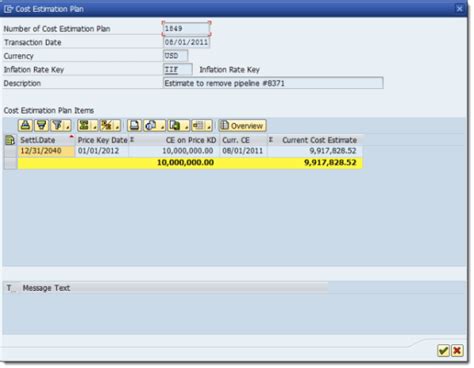Click the Transaction Date field
Viewport: 474px width, 368px height.
pos(186,42)
